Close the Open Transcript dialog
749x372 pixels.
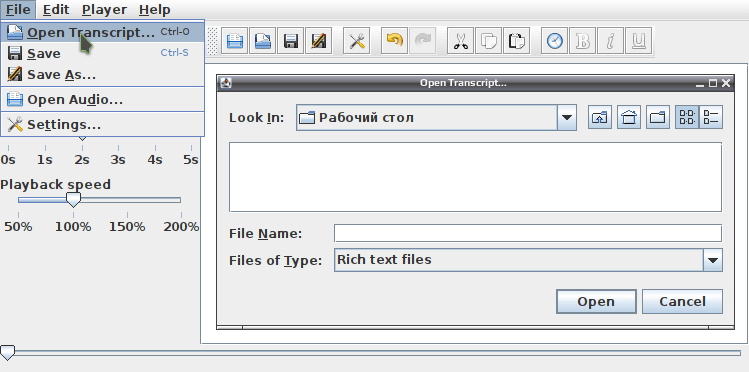pyautogui.click(x=726, y=83)
